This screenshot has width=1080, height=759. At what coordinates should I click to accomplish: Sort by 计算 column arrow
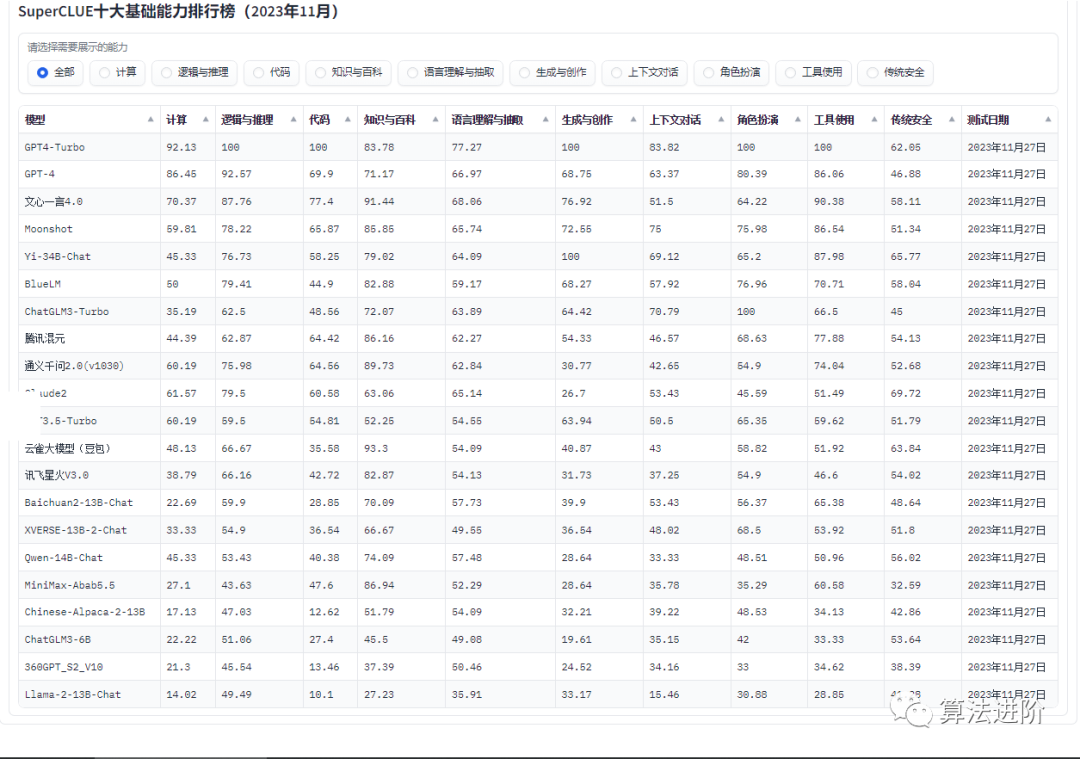(x=205, y=120)
